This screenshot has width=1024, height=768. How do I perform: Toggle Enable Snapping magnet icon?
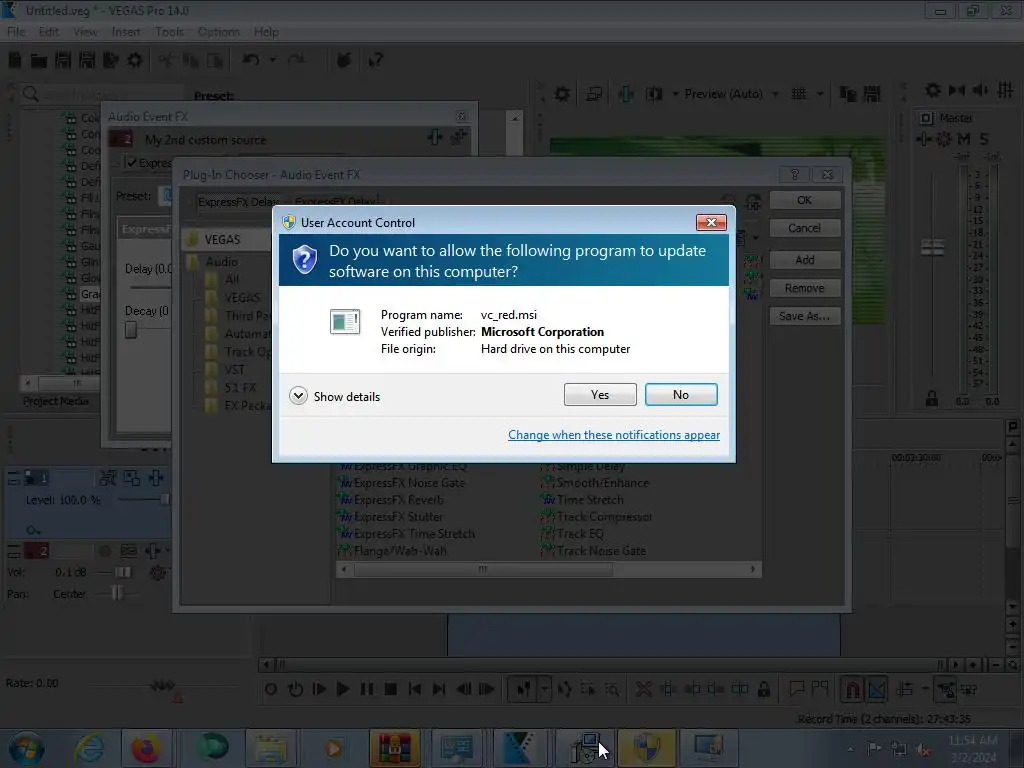pyautogui.click(x=852, y=689)
